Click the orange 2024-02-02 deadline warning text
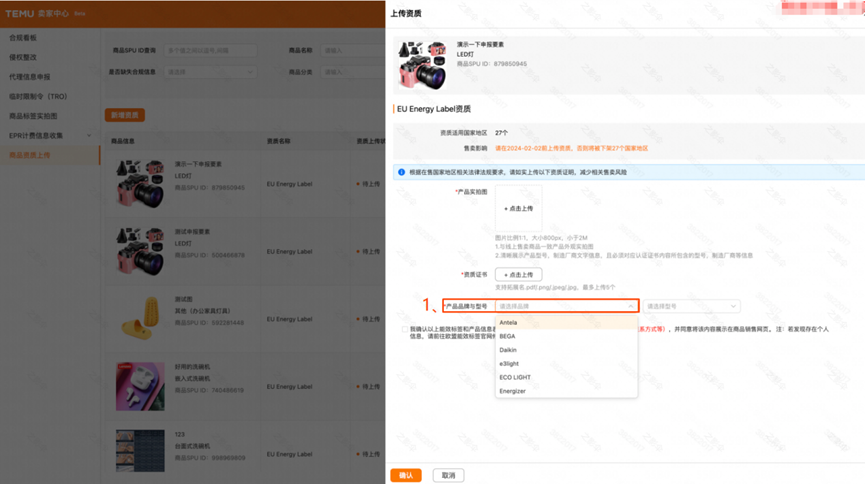 tap(572, 148)
